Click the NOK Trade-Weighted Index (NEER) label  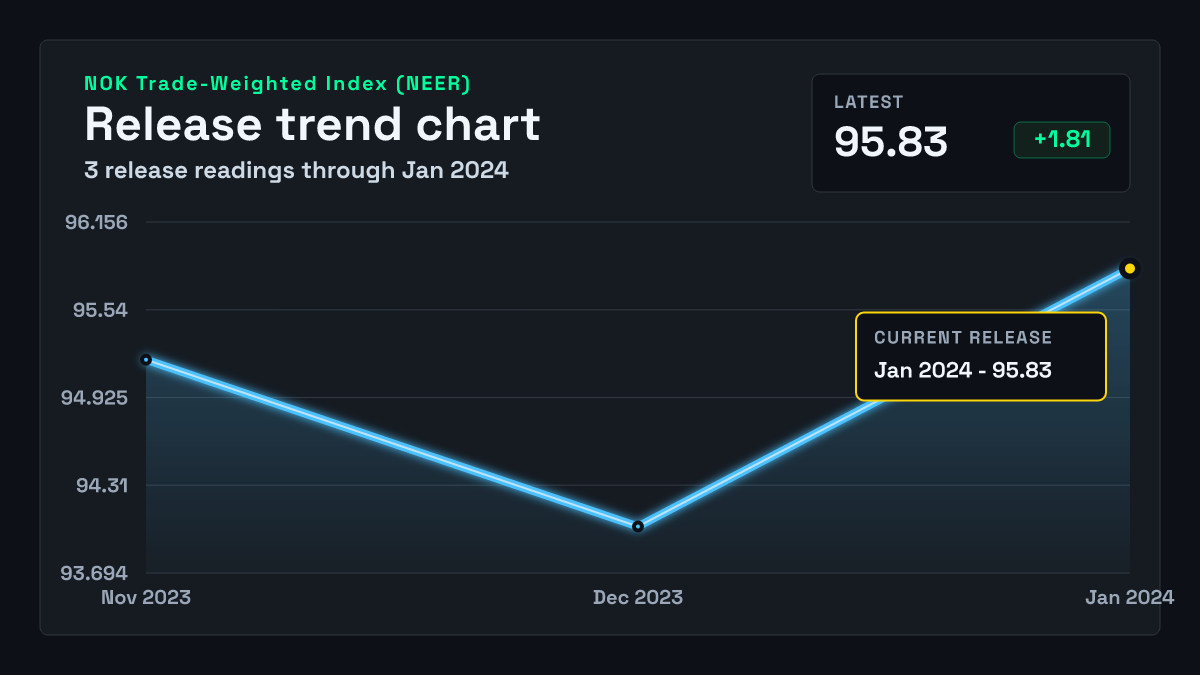tap(277, 84)
